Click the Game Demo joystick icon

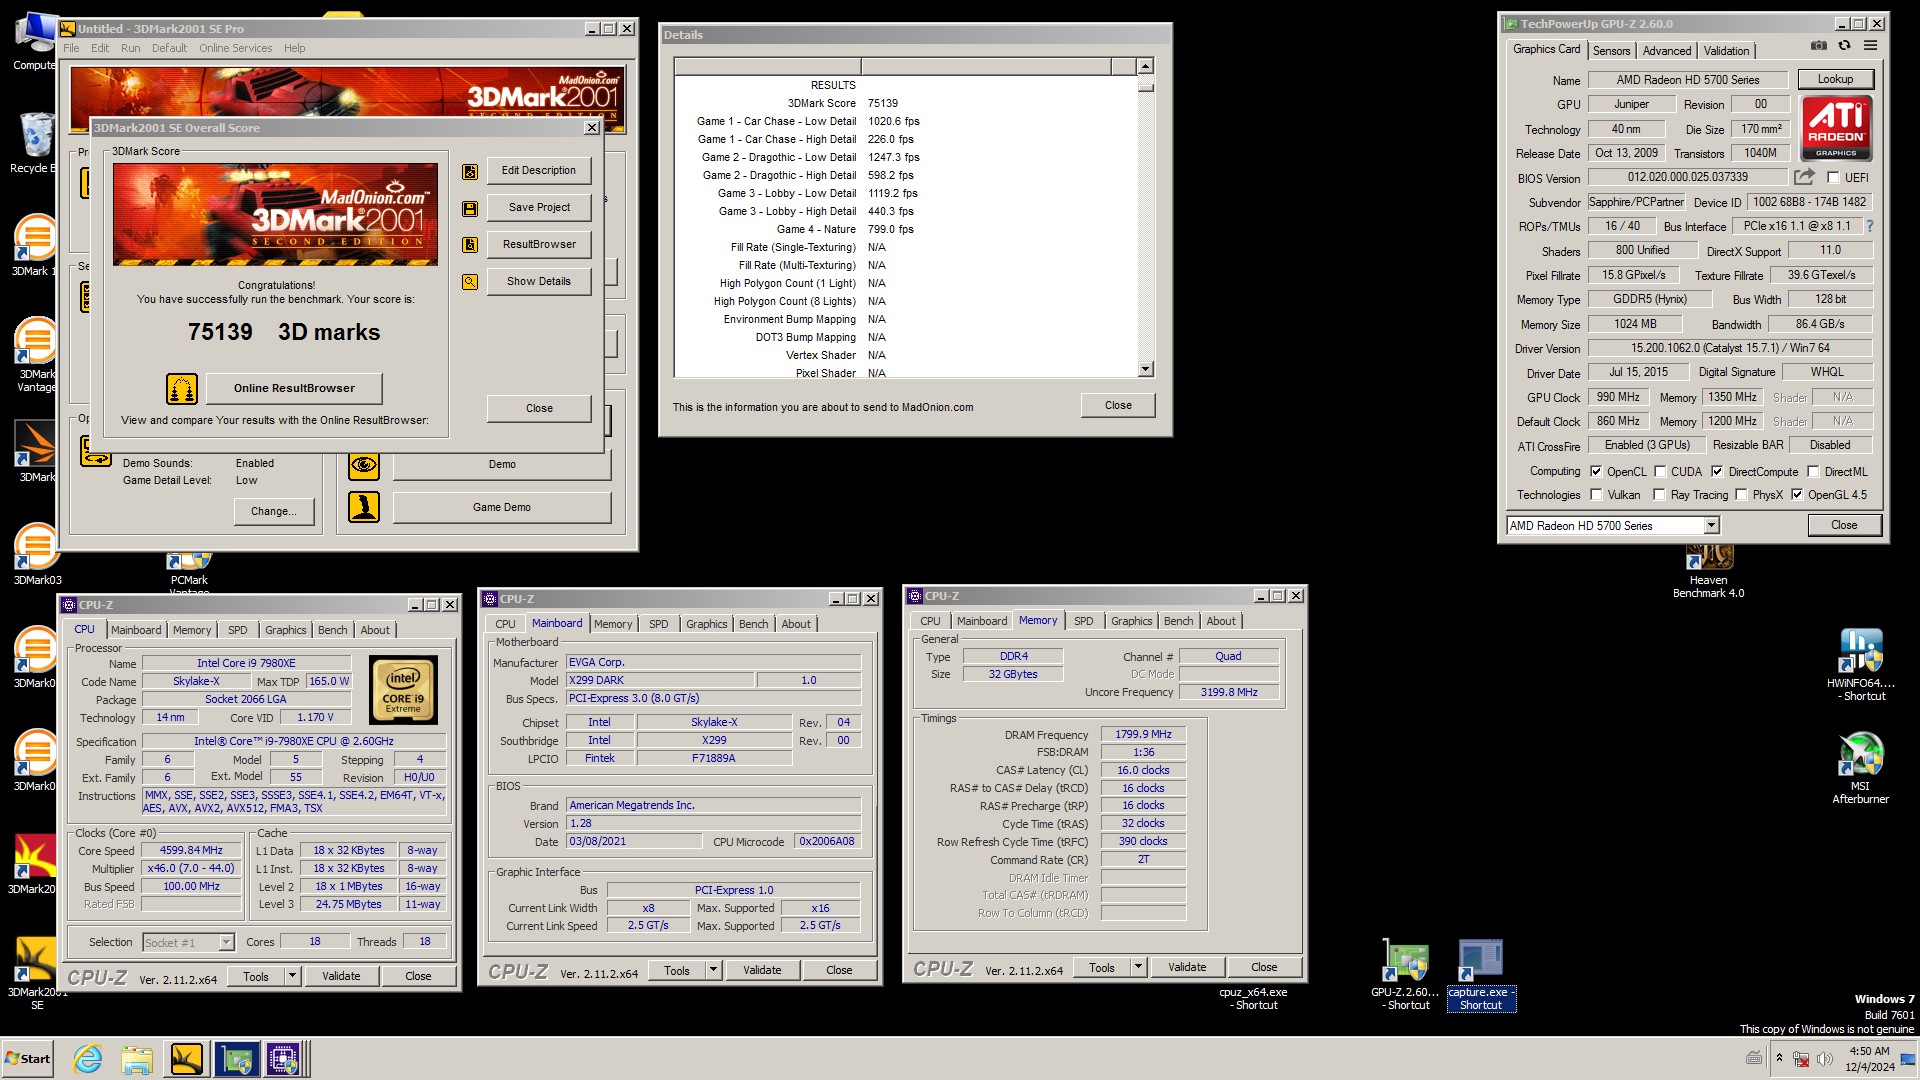[x=364, y=507]
